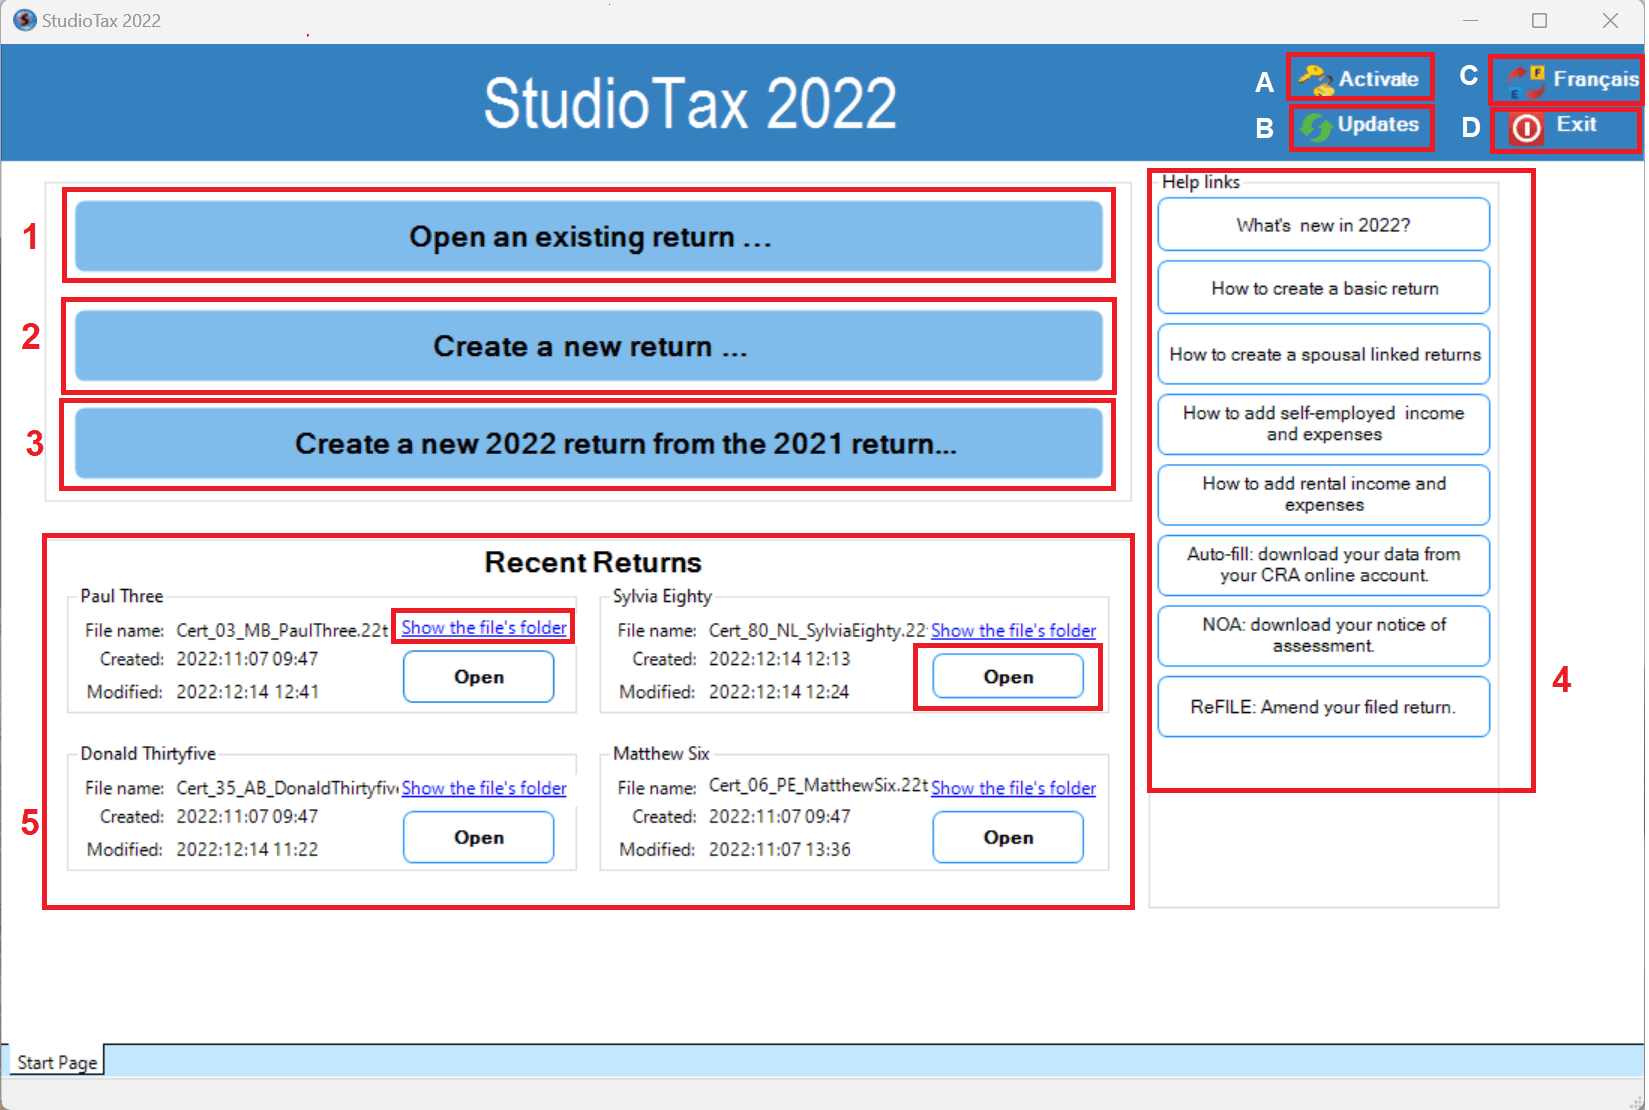
Task: Open ReFILE amend your filed return help
Action: 1323,707
